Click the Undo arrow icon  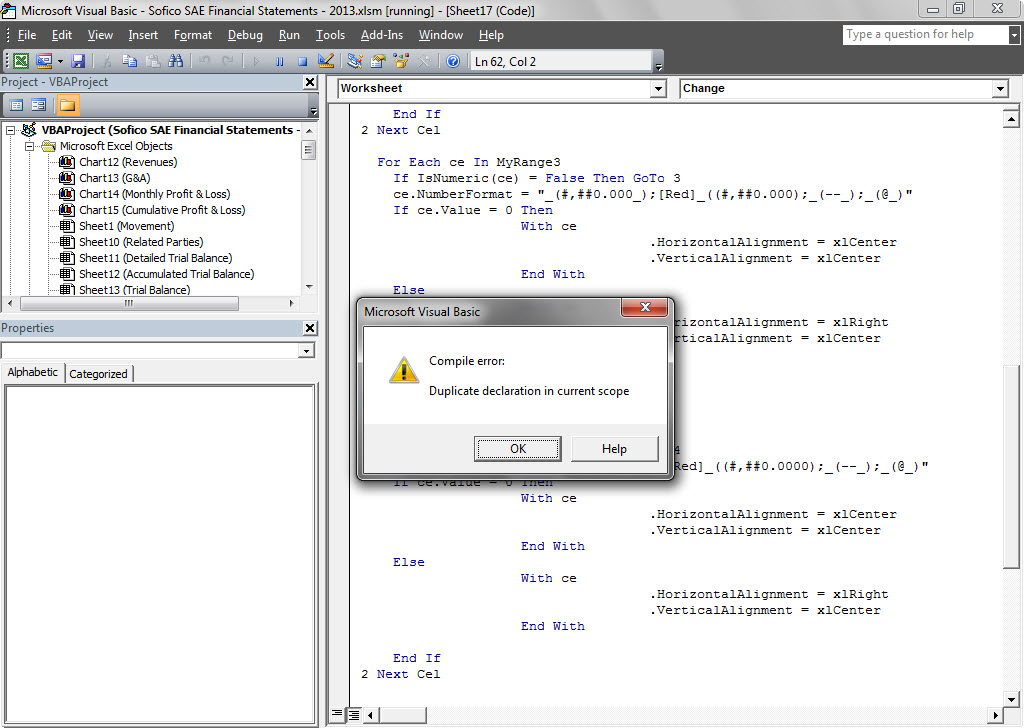pos(204,61)
